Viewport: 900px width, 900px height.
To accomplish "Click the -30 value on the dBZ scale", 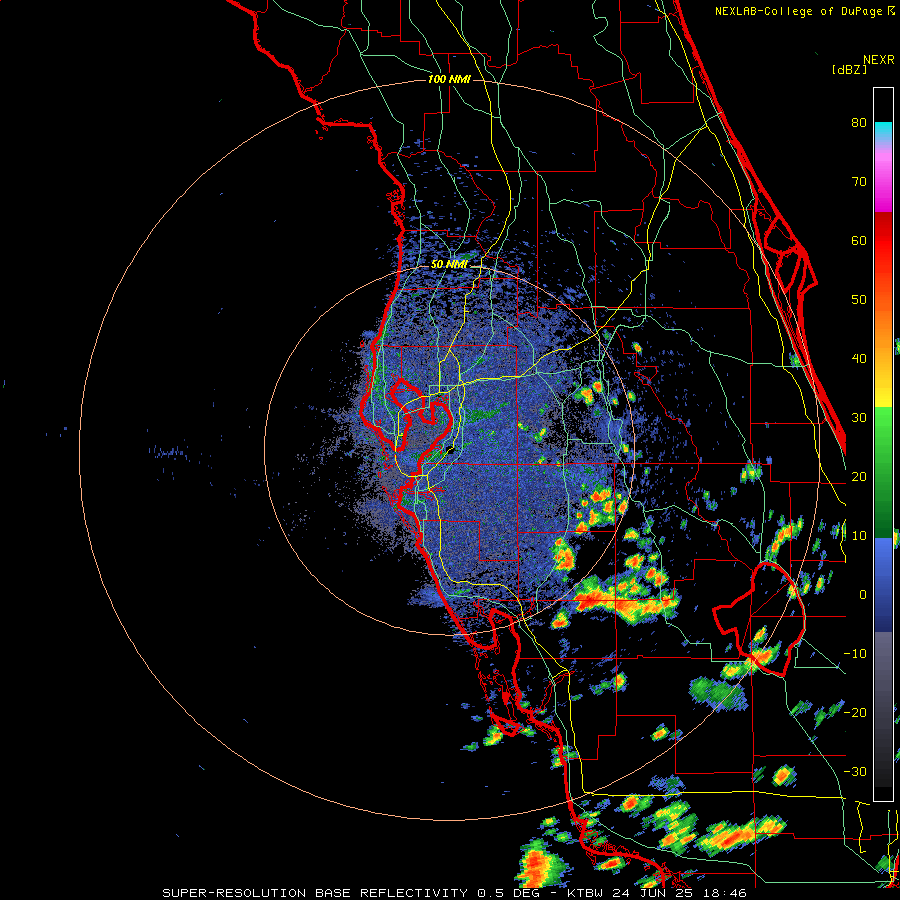I will (x=855, y=772).
